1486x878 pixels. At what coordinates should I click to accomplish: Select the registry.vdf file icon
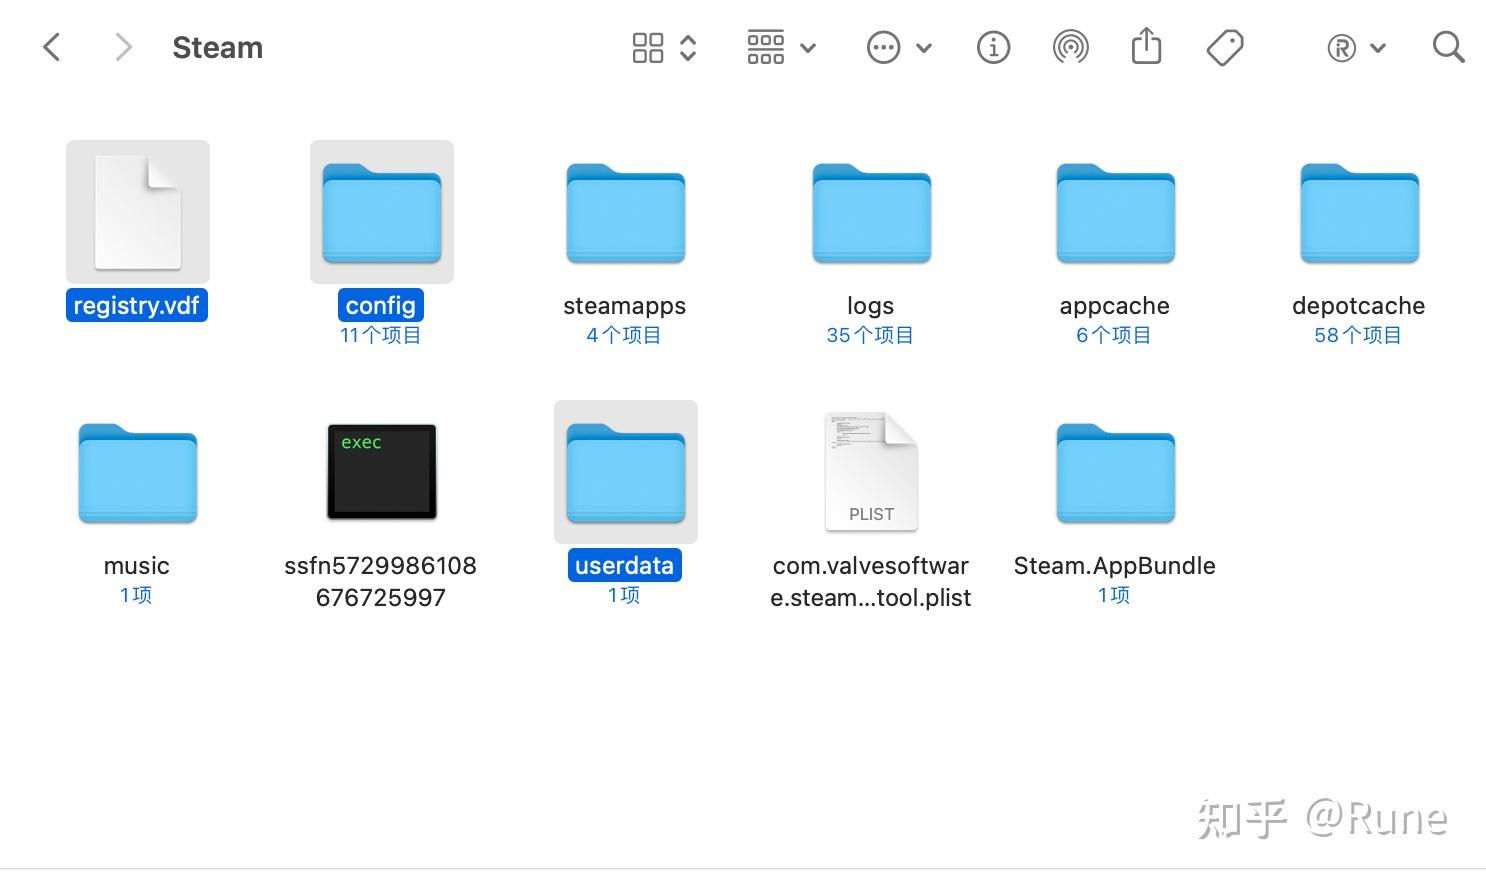(x=138, y=212)
